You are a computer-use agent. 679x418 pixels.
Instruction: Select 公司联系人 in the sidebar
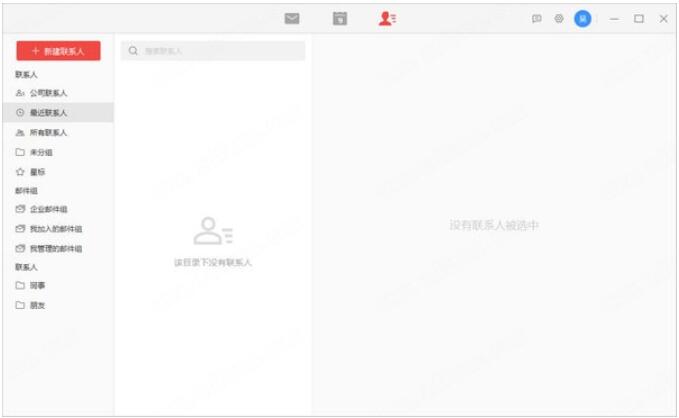point(48,93)
